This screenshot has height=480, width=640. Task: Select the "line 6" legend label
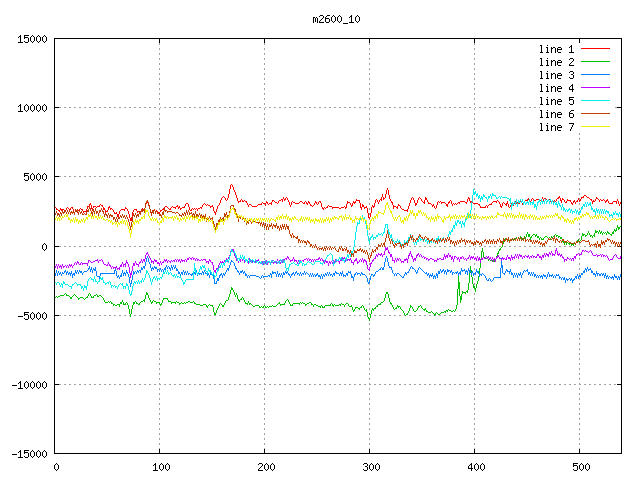coord(557,114)
